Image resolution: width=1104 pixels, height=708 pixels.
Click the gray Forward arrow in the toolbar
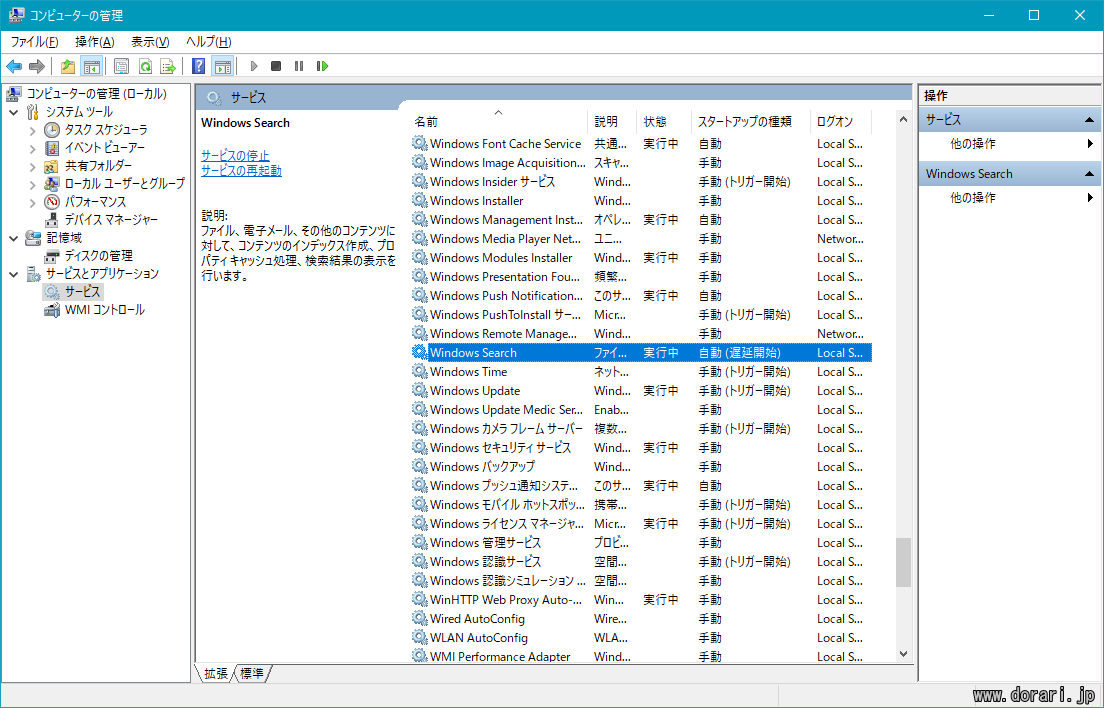pos(37,66)
